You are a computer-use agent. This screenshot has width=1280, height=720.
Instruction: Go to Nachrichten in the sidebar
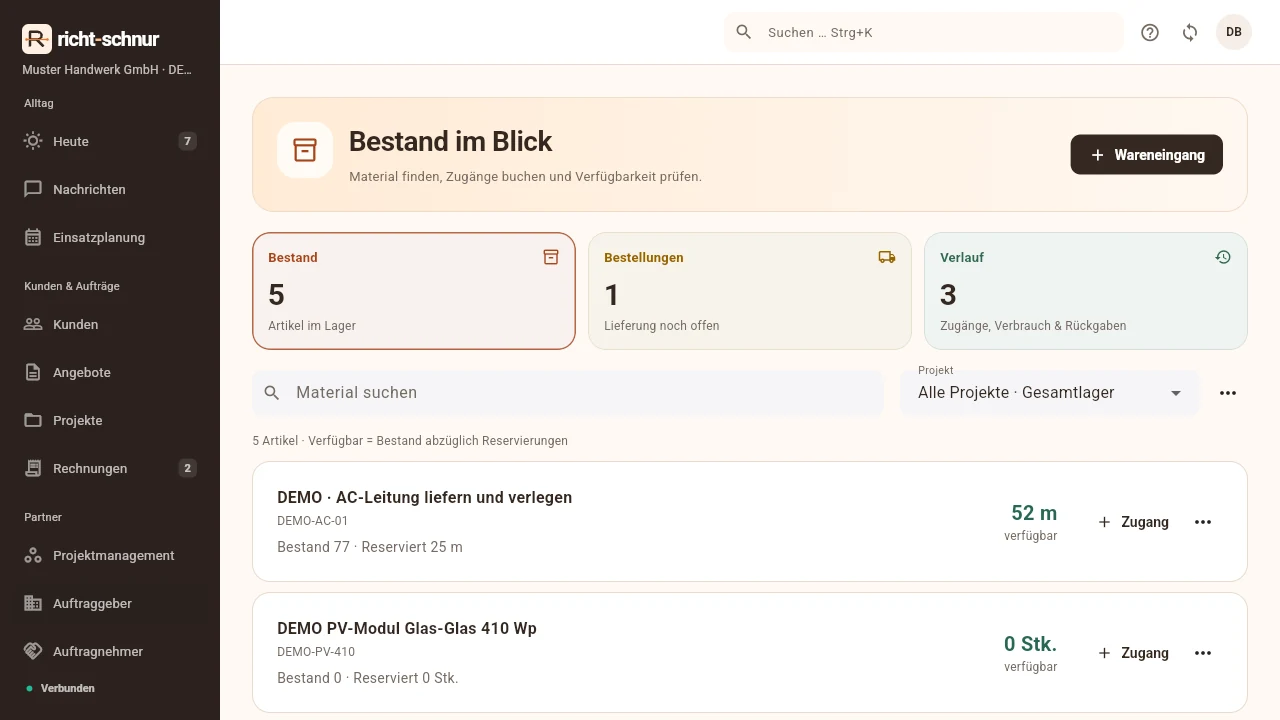110,189
